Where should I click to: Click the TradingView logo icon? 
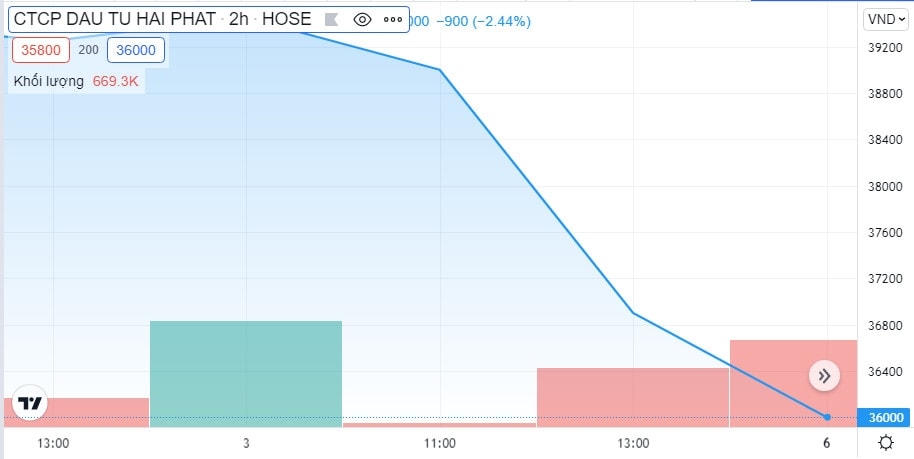(30, 403)
